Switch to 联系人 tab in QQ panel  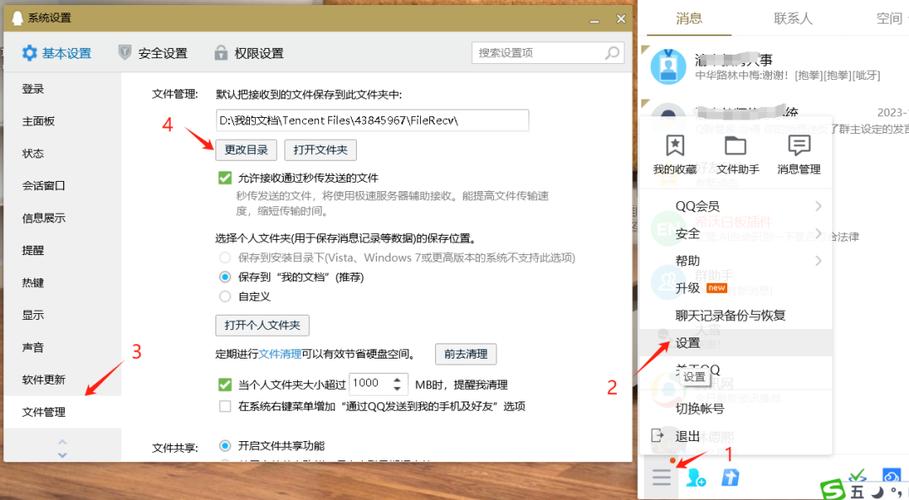point(792,19)
